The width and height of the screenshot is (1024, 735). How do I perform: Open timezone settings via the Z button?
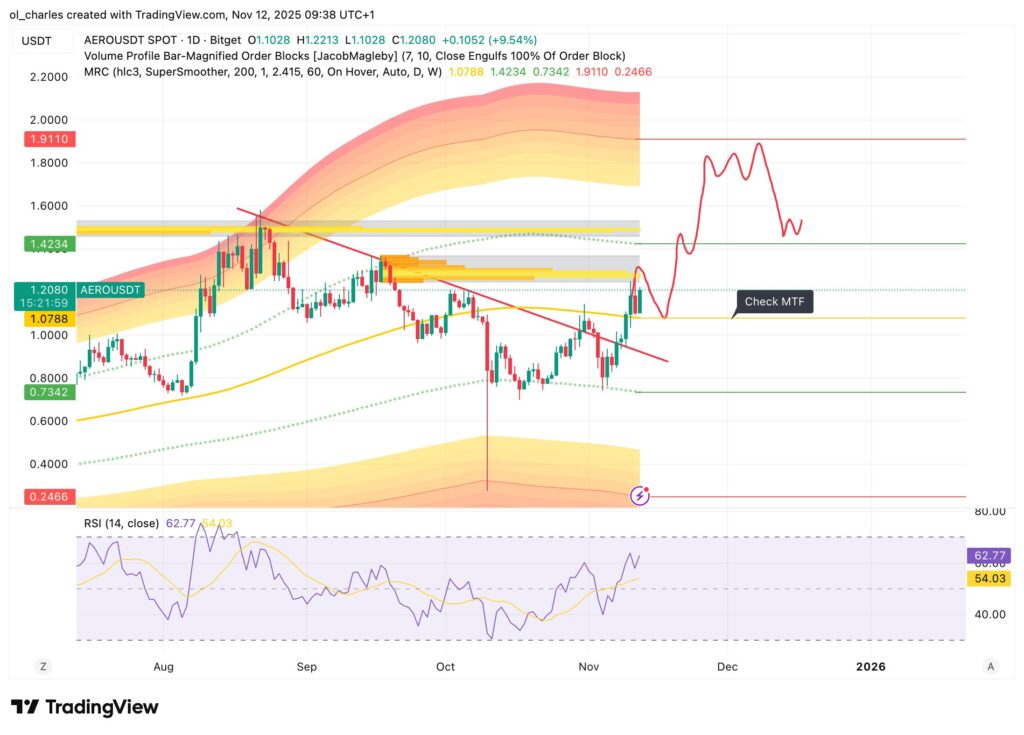[42, 666]
